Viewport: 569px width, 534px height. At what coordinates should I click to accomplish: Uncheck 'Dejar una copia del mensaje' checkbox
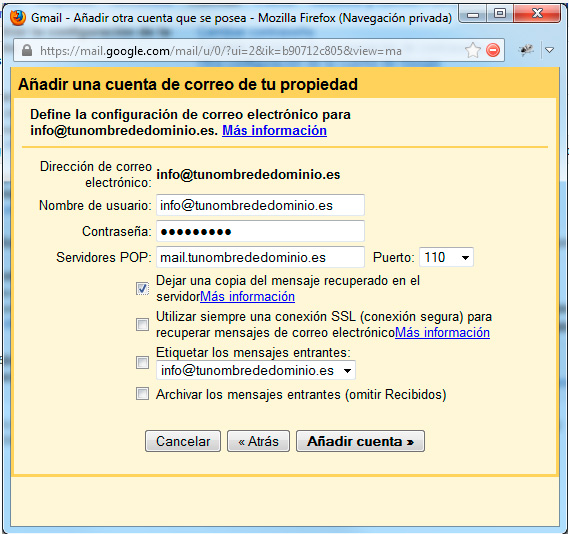(x=142, y=288)
